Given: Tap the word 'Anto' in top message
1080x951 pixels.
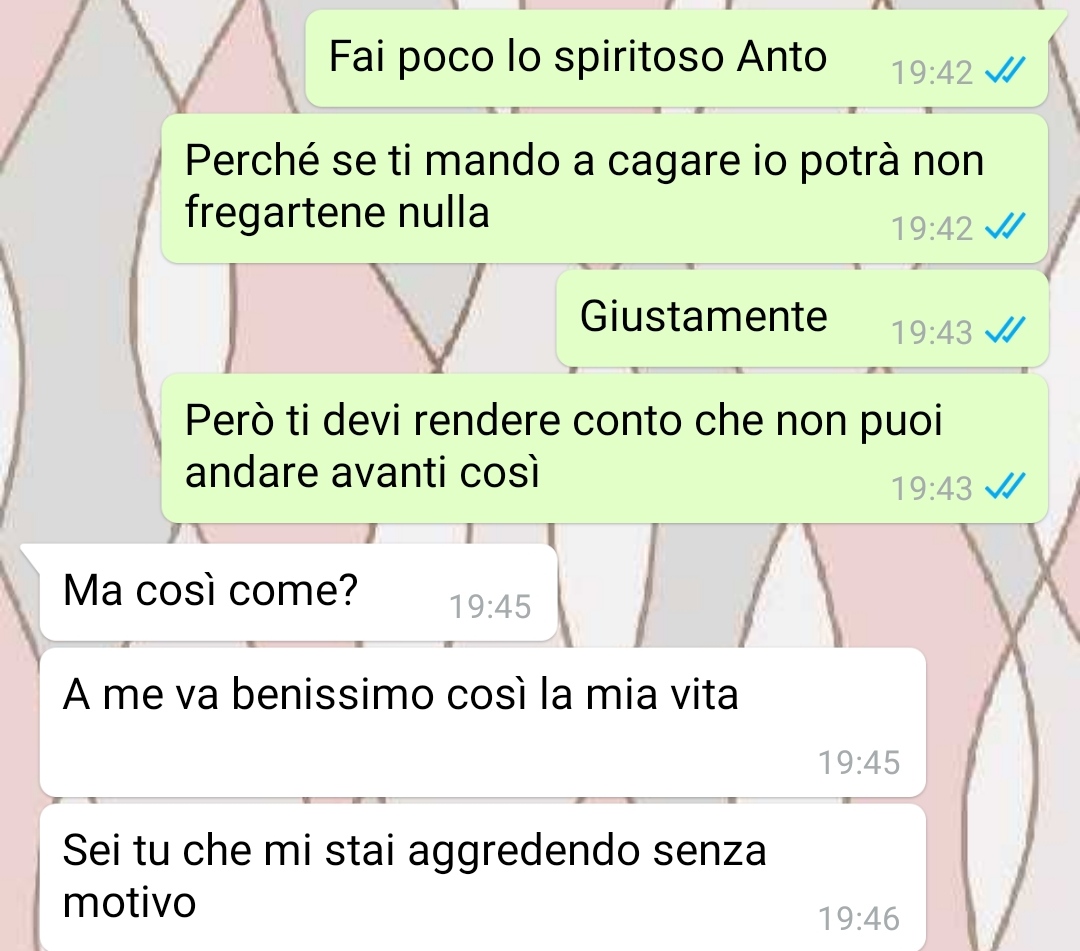Looking at the screenshot, I should click(x=782, y=56).
